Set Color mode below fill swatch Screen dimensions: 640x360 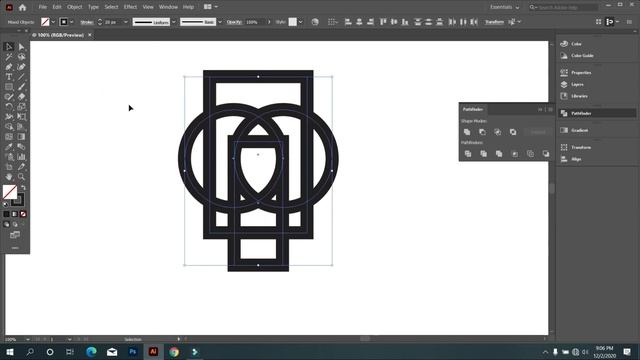[x=6, y=214]
